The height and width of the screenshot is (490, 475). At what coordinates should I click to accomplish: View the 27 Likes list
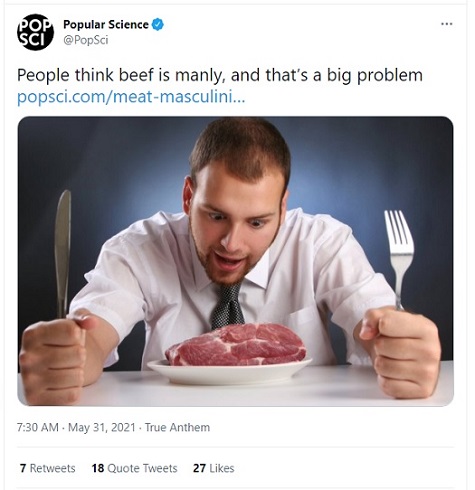[x=213, y=468]
